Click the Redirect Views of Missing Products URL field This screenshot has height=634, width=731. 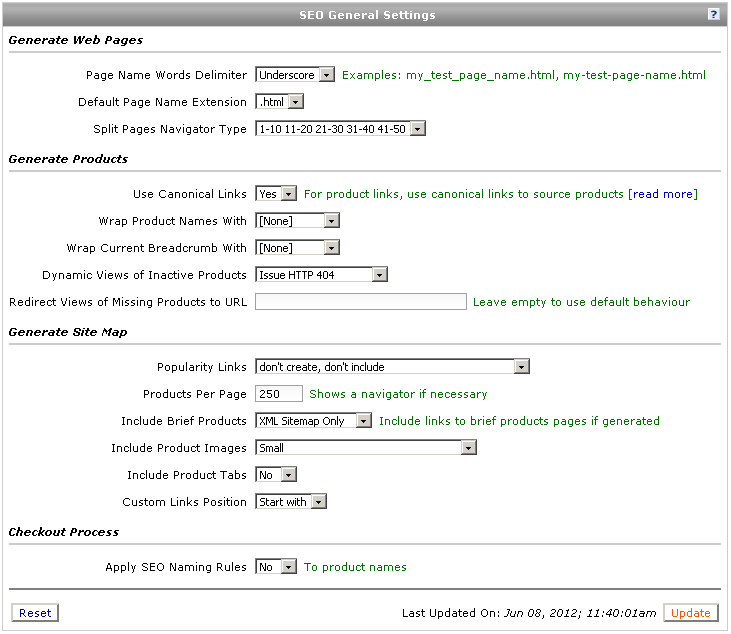[360, 302]
